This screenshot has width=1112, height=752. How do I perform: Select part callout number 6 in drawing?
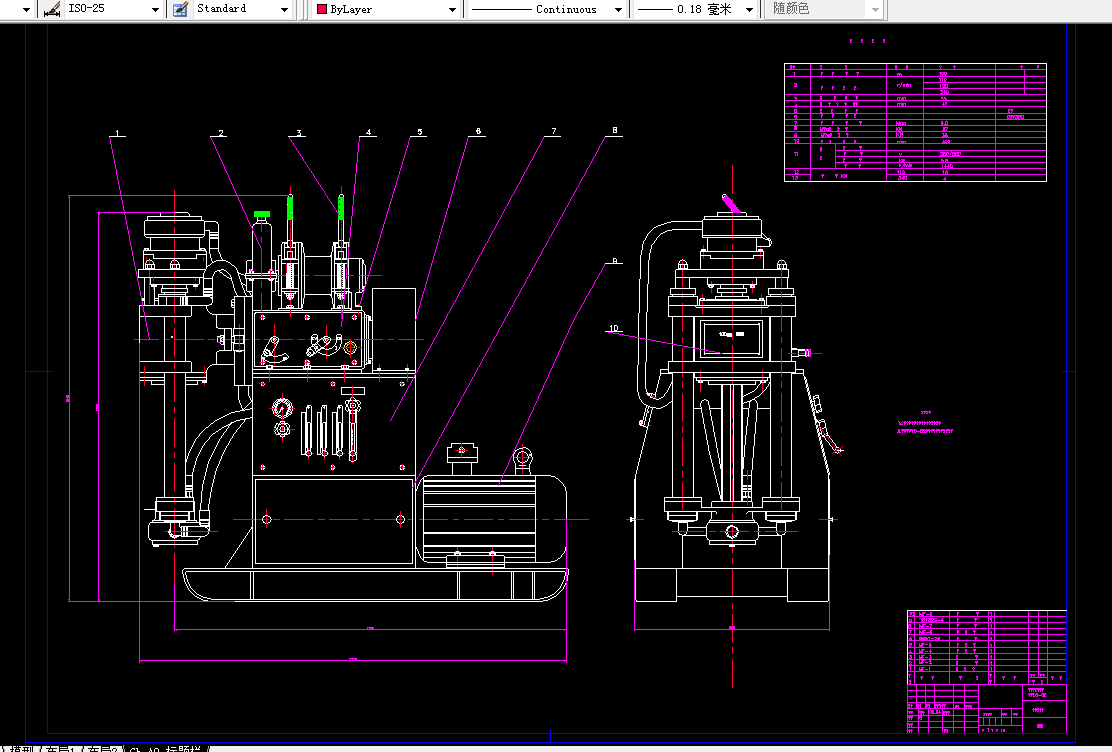478,131
